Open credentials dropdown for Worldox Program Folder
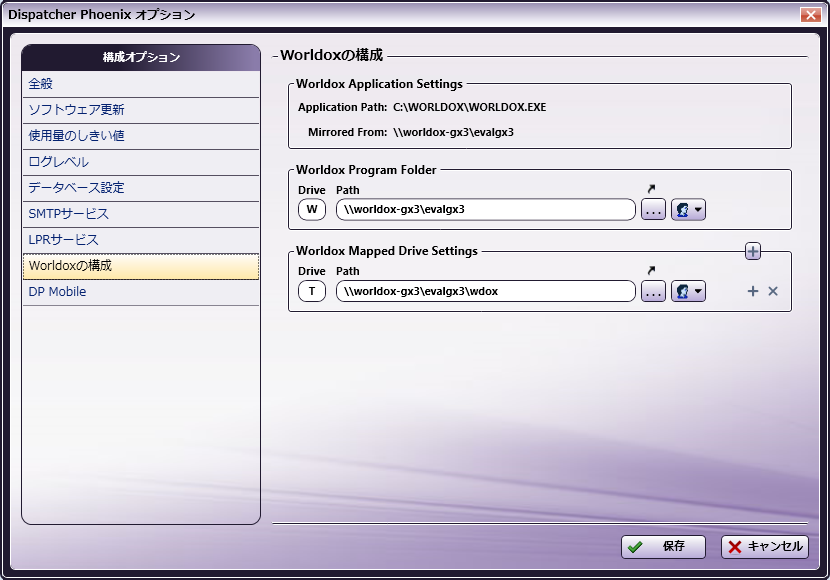The height and width of the screenshot is (580, 830). pos(688,210)
